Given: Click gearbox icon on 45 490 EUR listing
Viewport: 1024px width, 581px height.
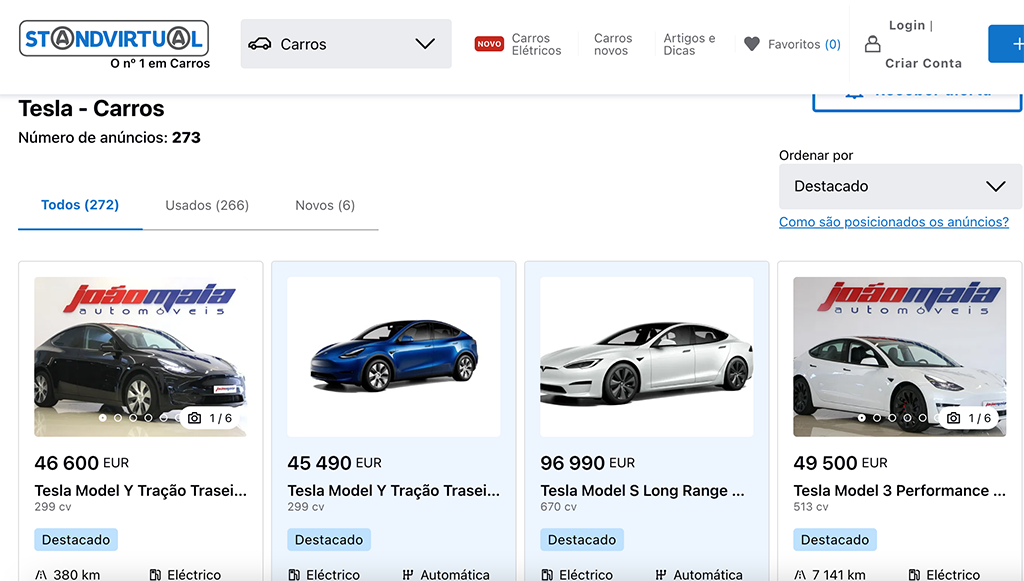Looking at the screenshot, I should [x=408, y=575].
